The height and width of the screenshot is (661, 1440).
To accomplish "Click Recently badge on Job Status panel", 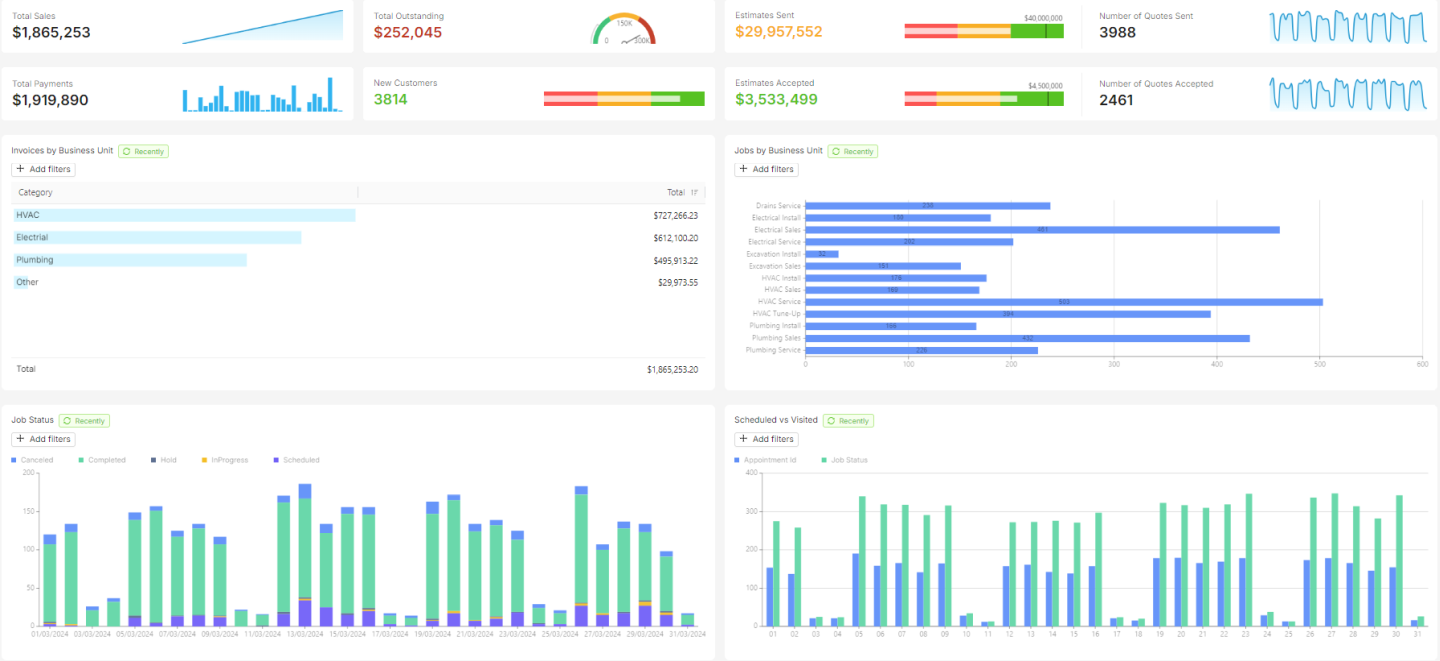I will [x=84, y=421].
